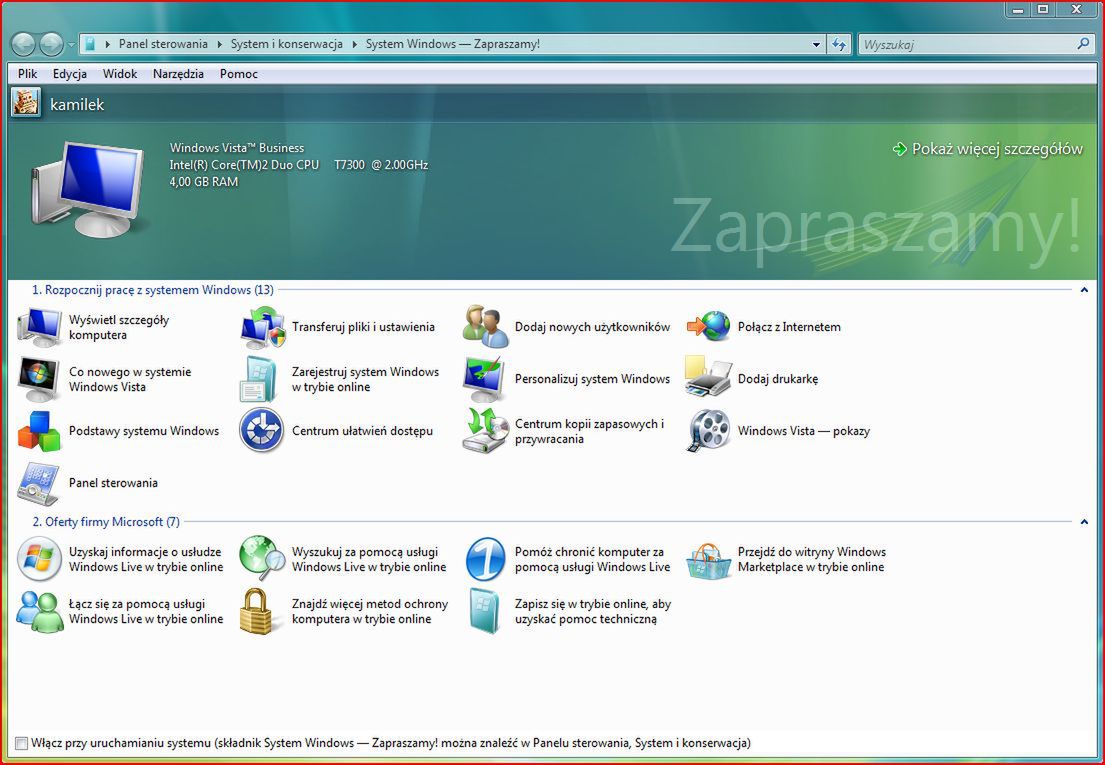The height and width of the screenshot is (765, 1105).
Task: Click the 4,00 GB RAM text
Action: coord(204,182)
